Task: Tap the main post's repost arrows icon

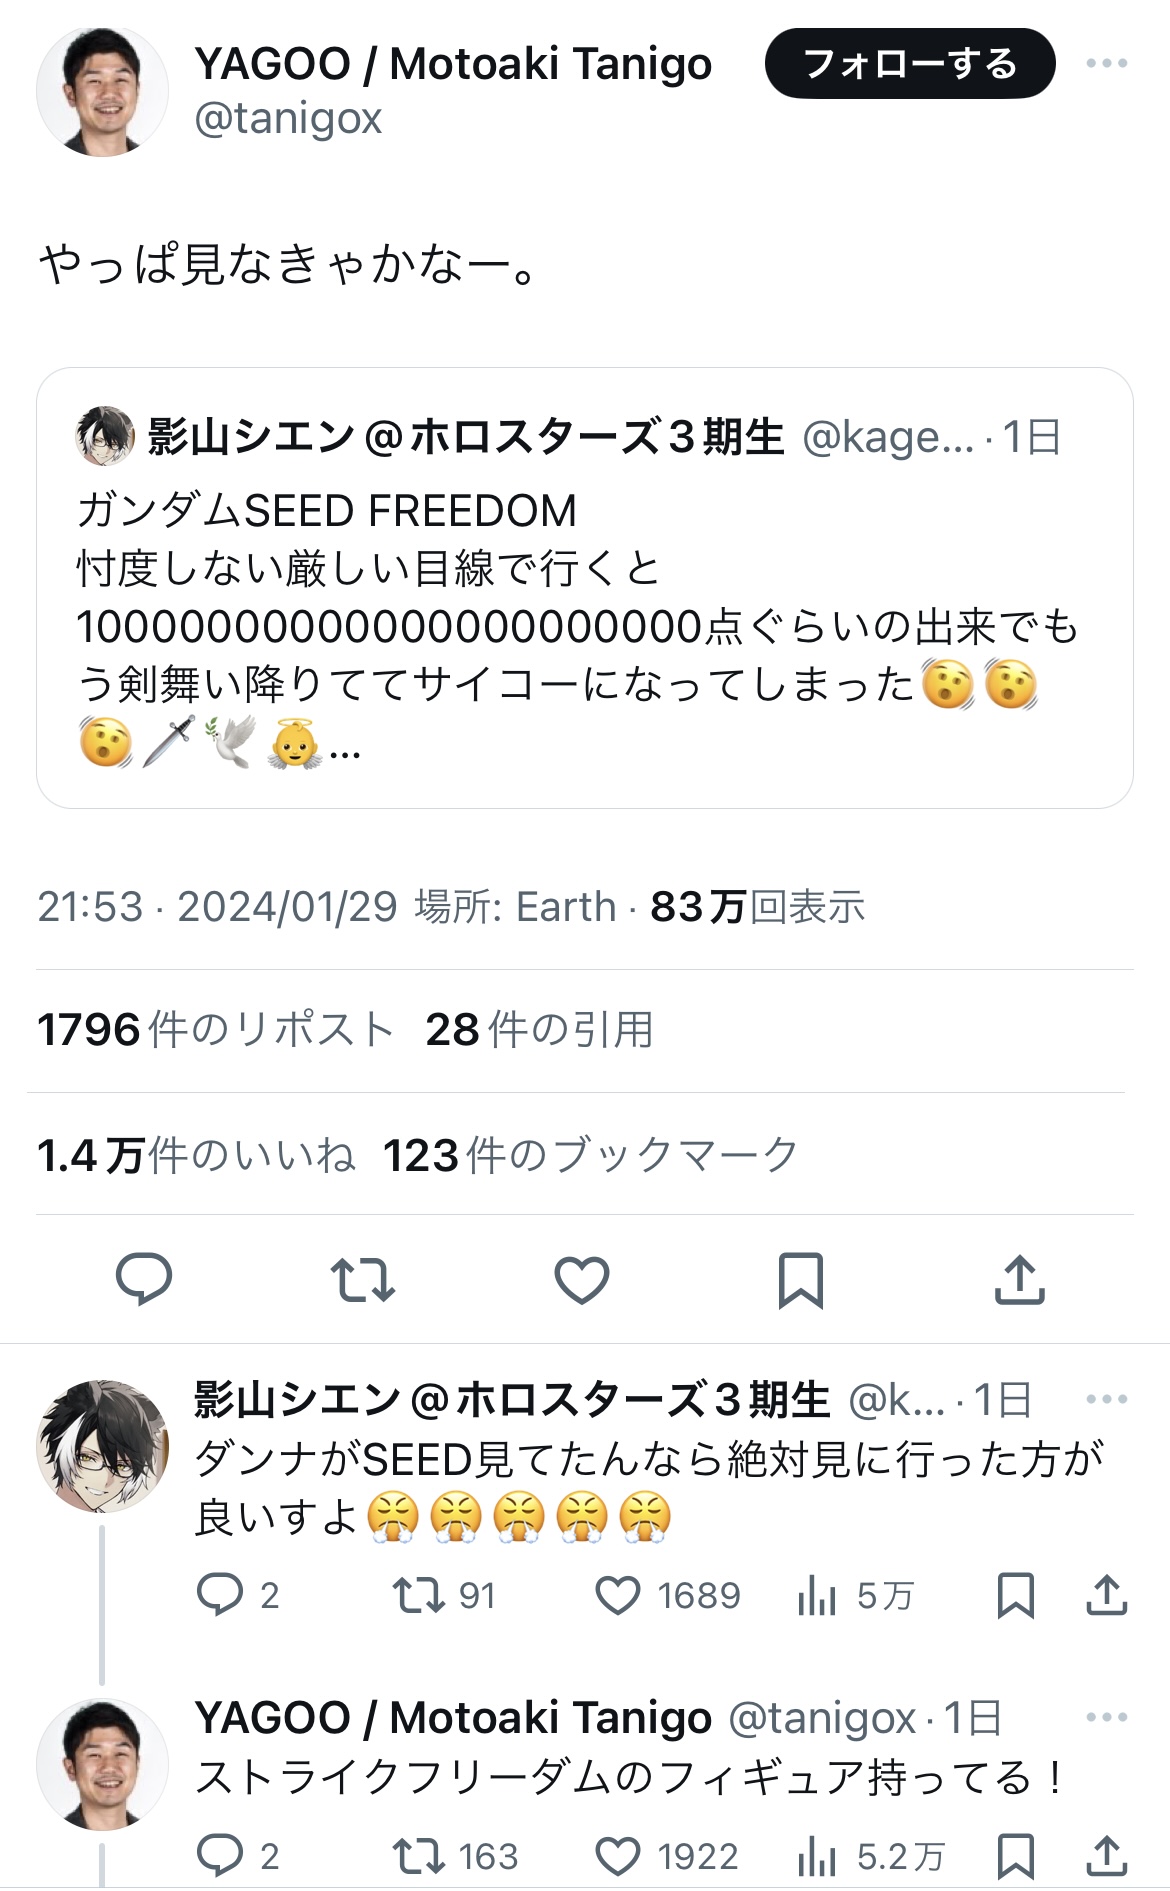Action: 363,1280
